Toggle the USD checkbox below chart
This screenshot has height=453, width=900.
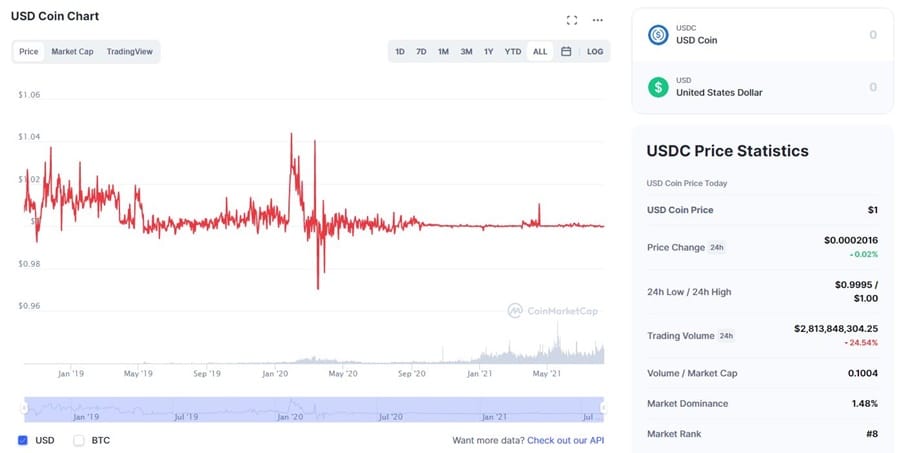click(x=23, y=440)
